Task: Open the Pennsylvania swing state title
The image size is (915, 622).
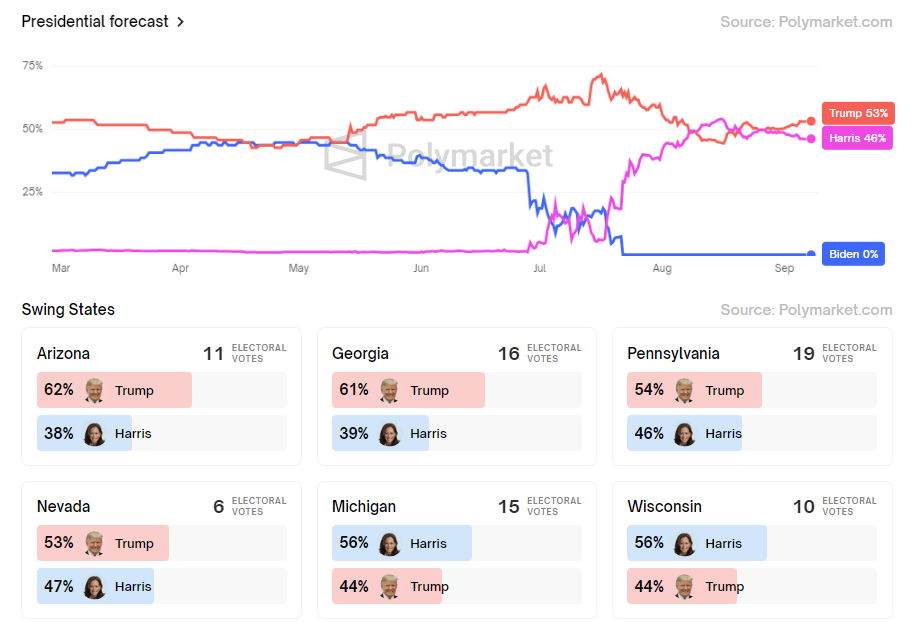Action: (673, 353)
